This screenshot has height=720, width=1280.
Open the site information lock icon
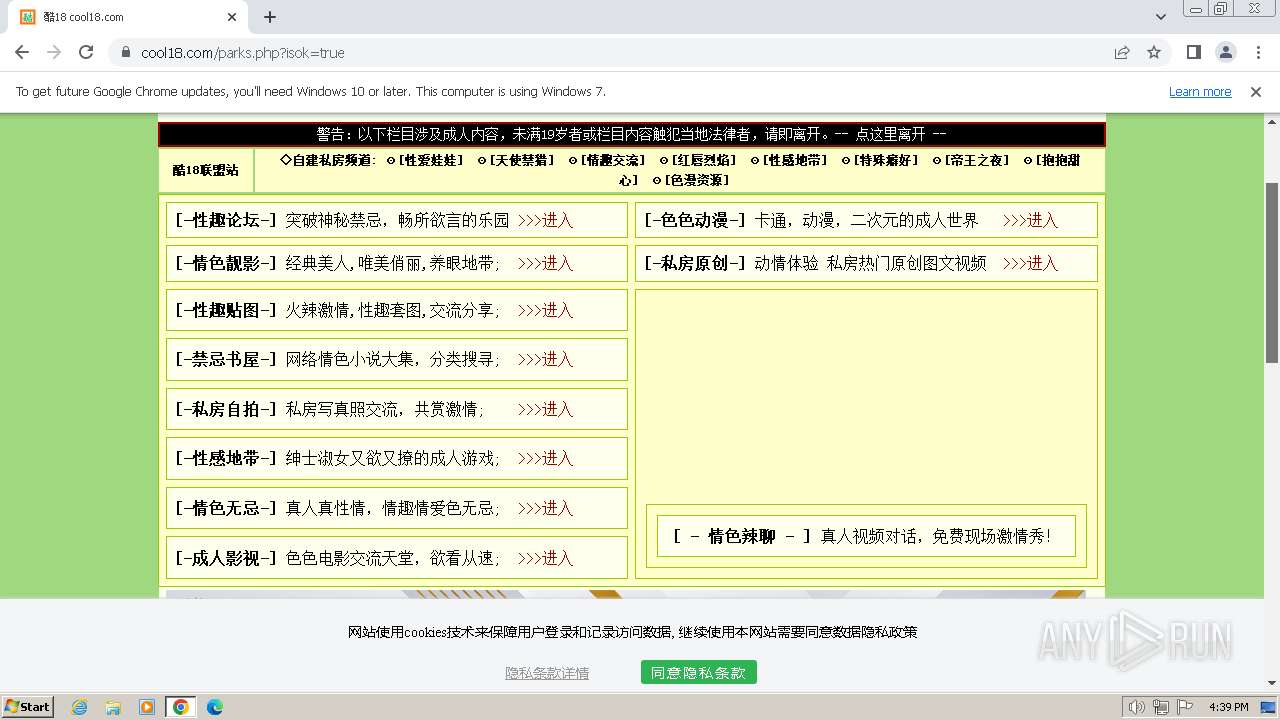pyautogui.click(x=126, y=52)
